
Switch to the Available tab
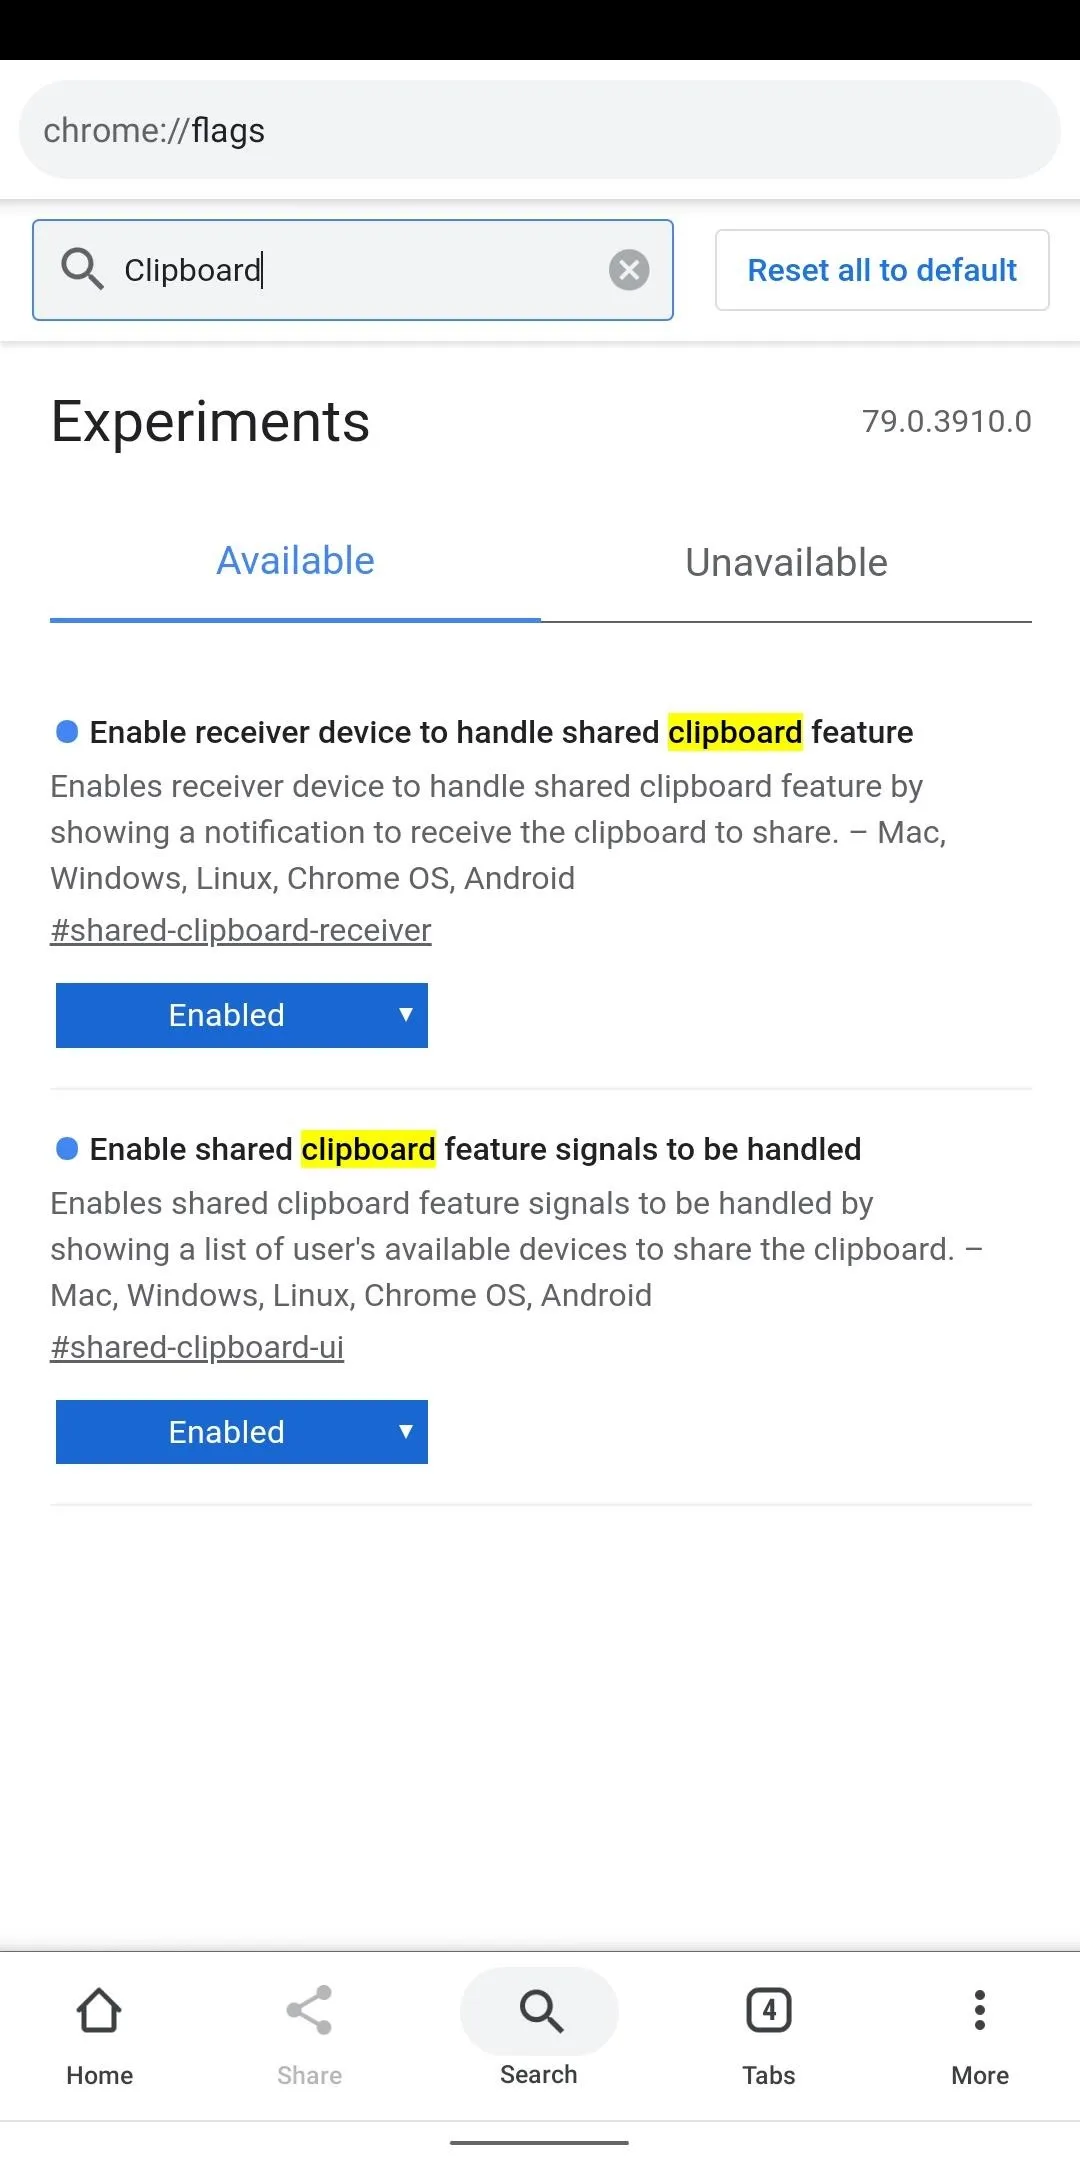tap(295, 562)
